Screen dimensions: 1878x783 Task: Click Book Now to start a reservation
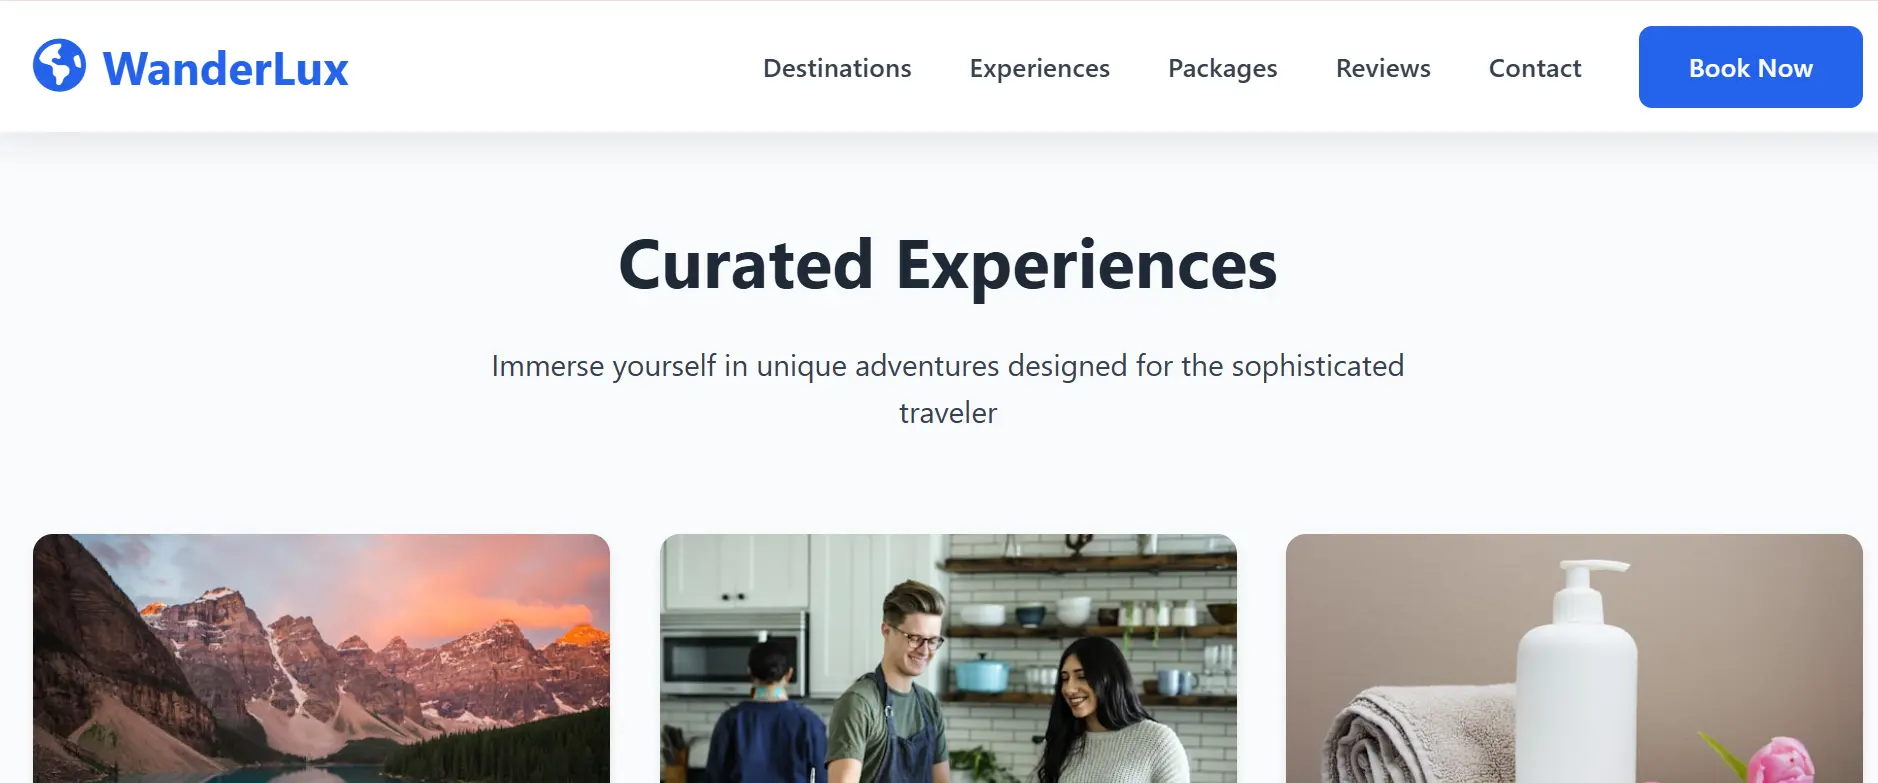1750,67
